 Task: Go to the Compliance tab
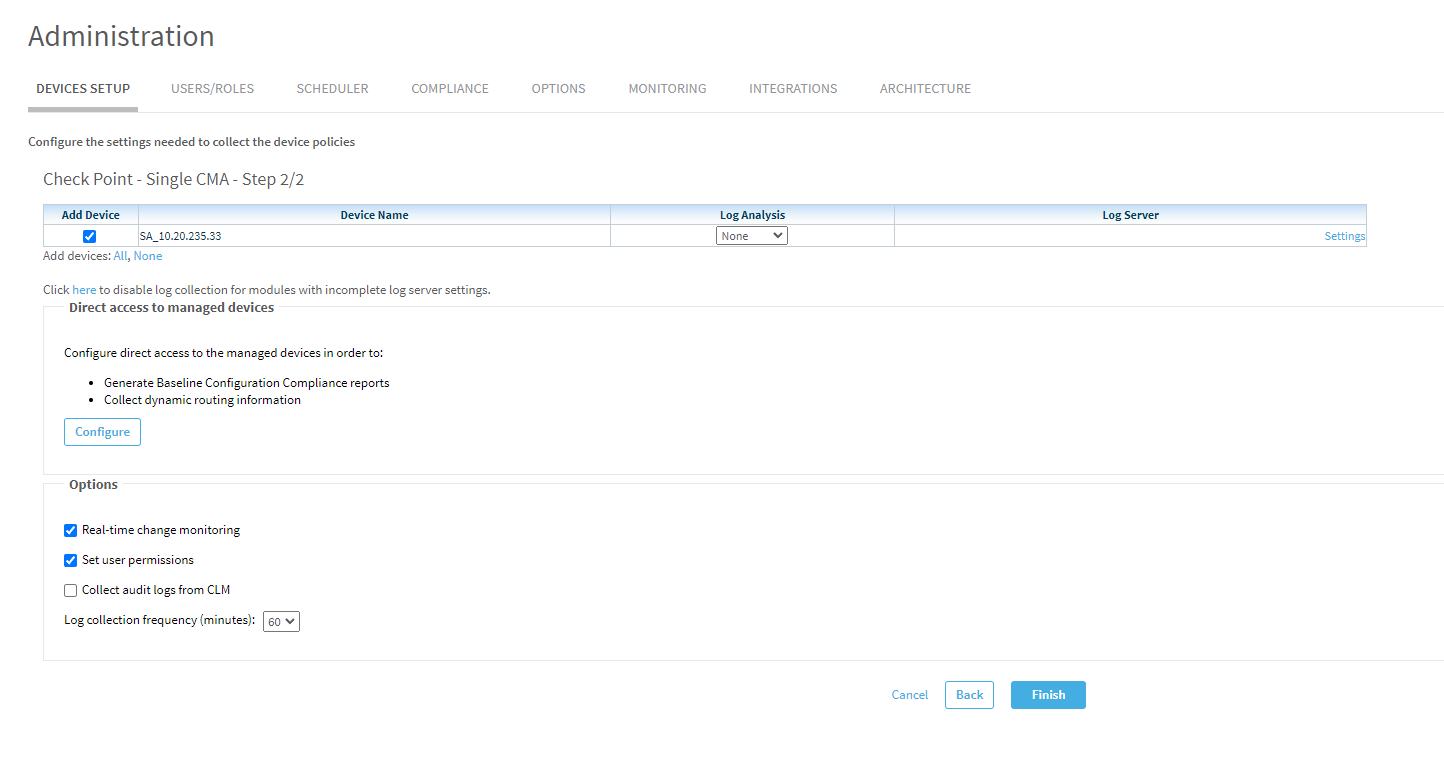[x=450, y=89]
